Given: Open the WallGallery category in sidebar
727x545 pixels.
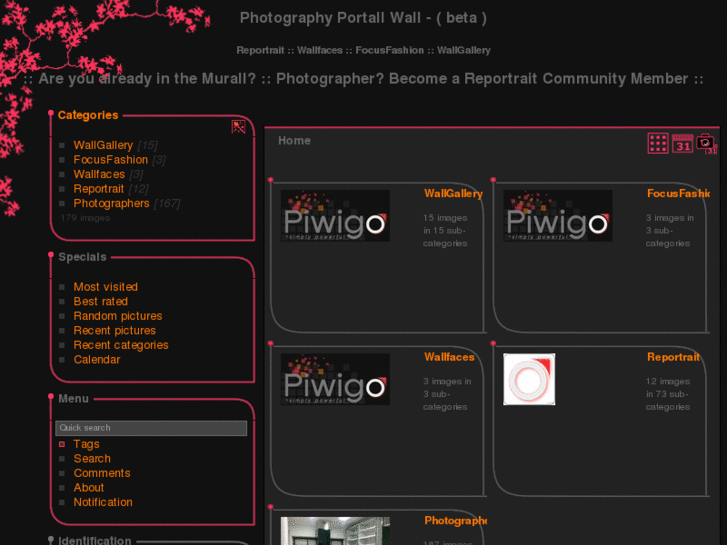Looking at the screenshot, I should 103,145.
